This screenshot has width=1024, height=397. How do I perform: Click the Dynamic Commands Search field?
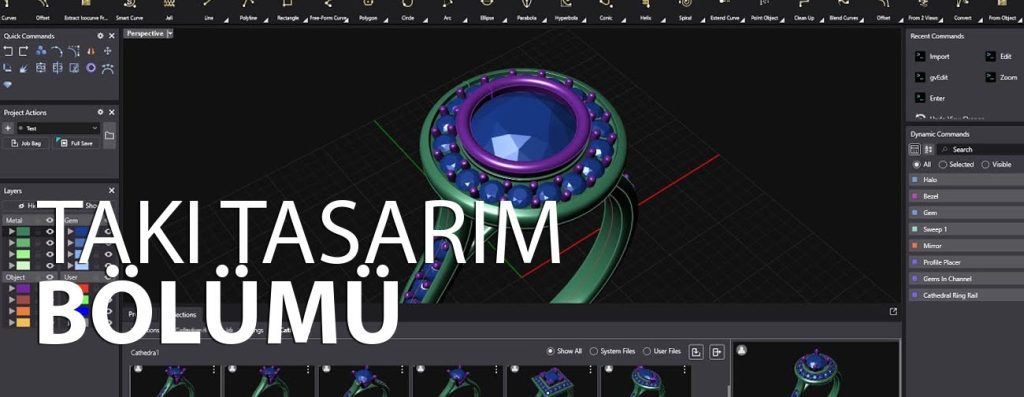[x=980, y=150]
